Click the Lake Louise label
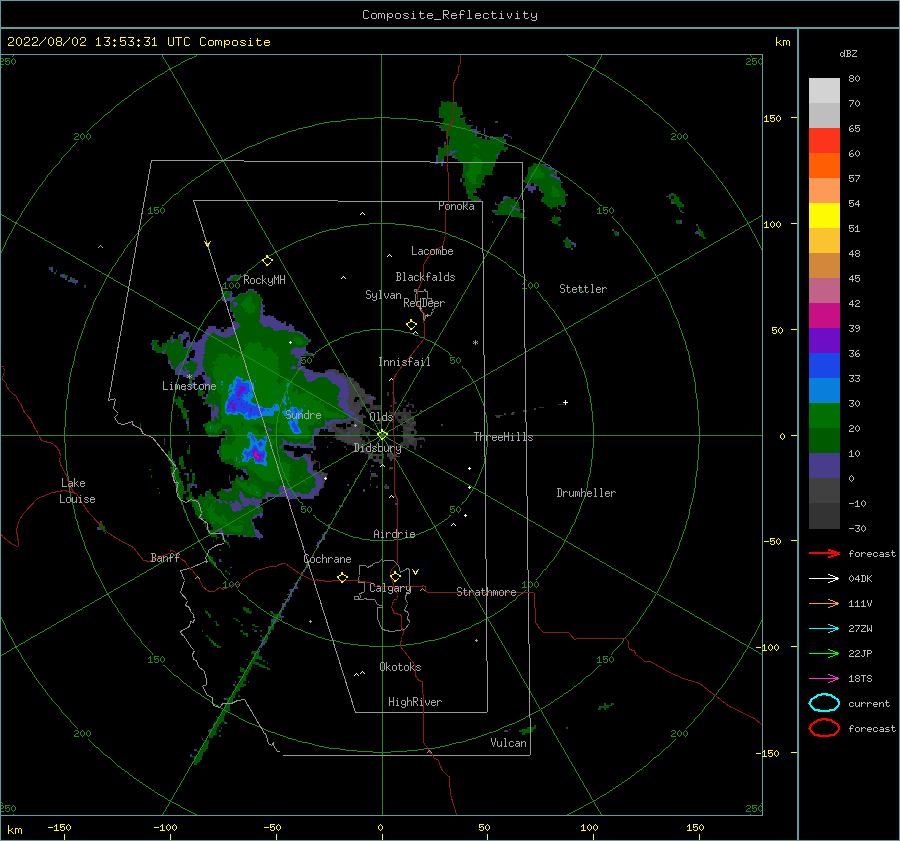900x841 pixels. (77, 491)
